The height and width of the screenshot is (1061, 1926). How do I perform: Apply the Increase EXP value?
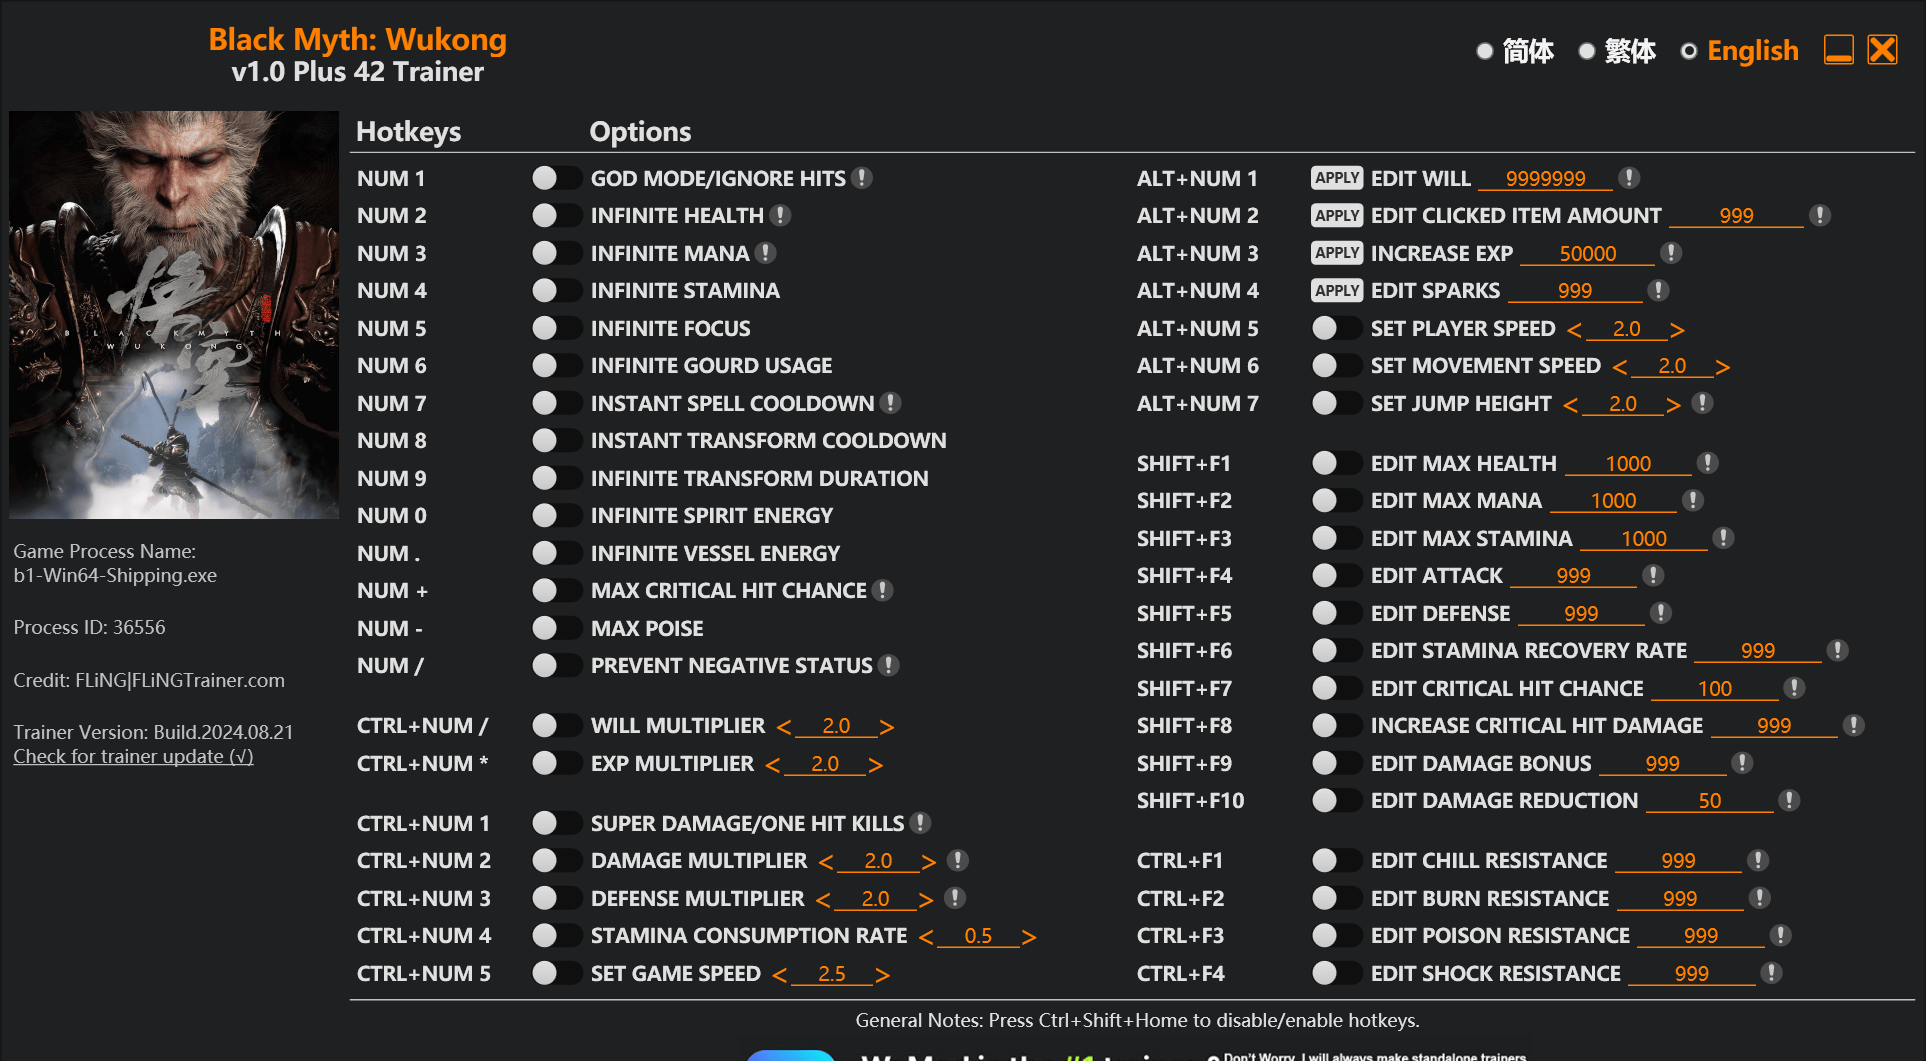(x=1337, y=253)
